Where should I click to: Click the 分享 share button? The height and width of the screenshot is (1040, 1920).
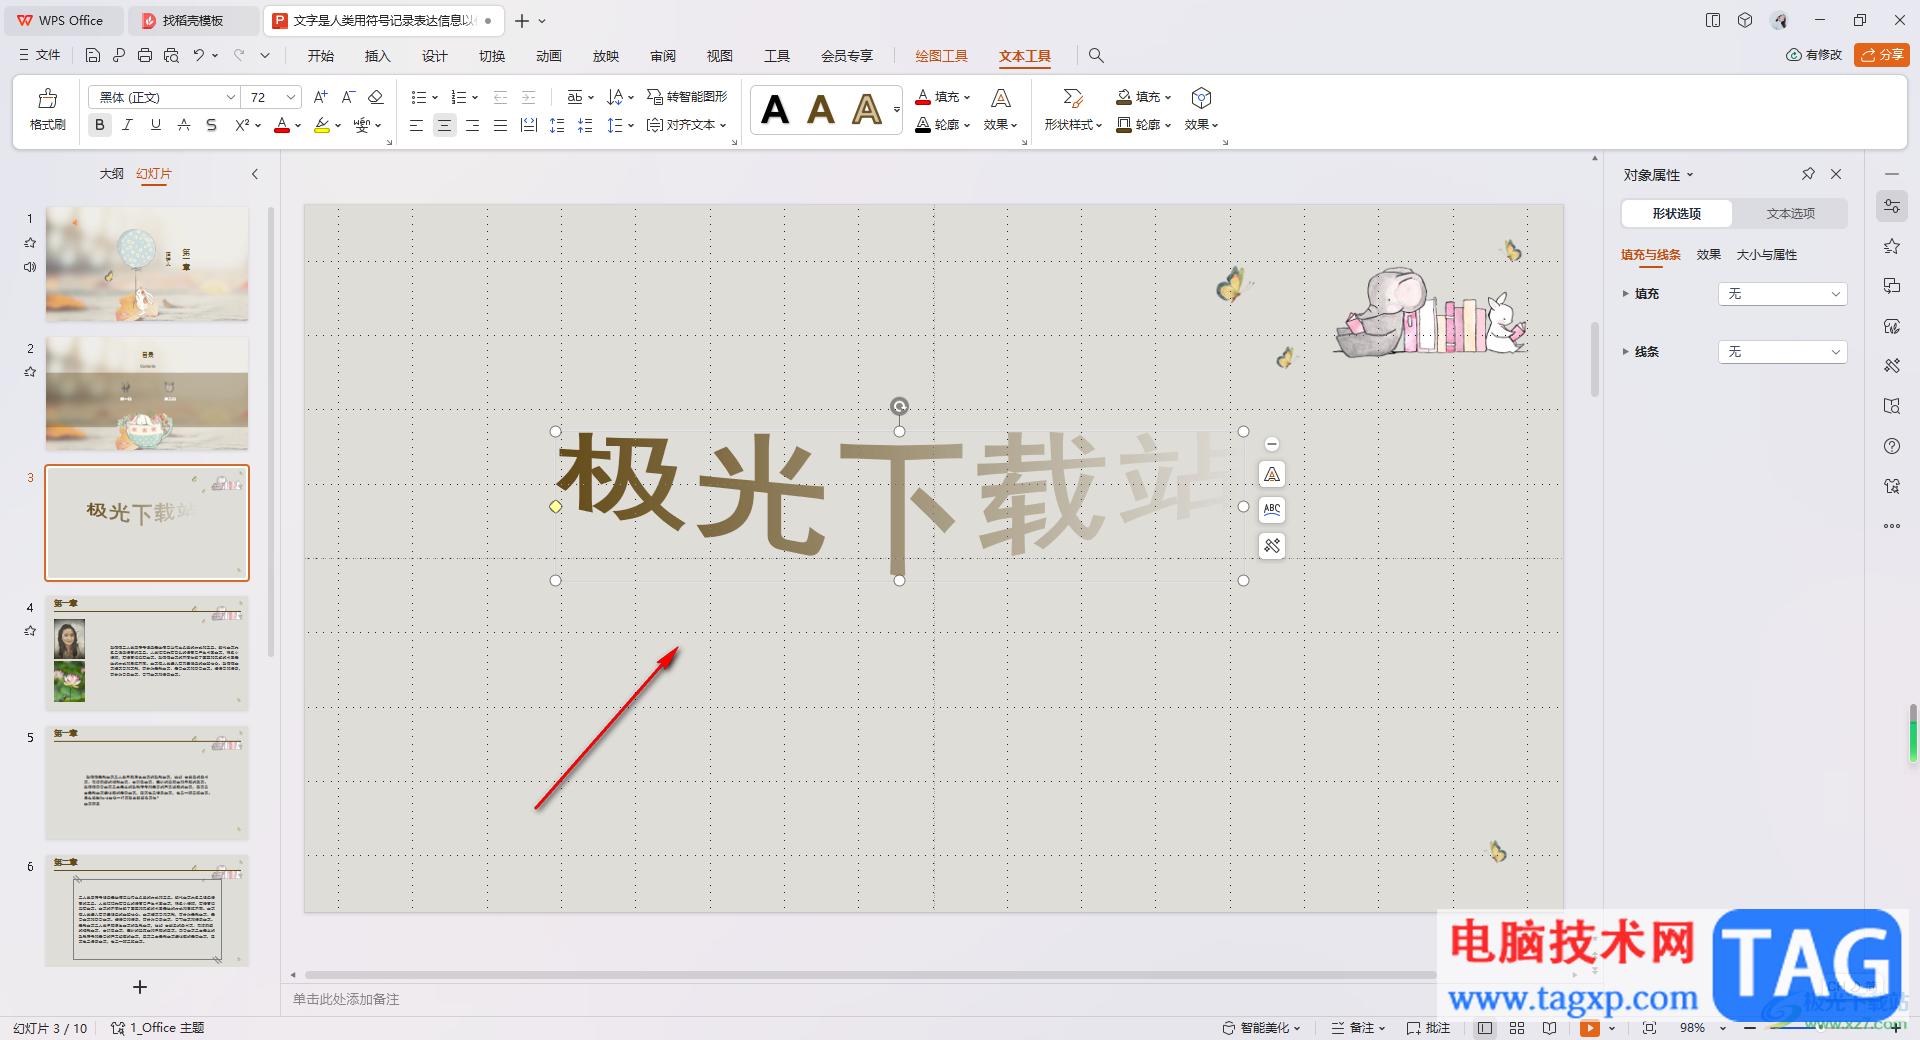point(1881,55)
